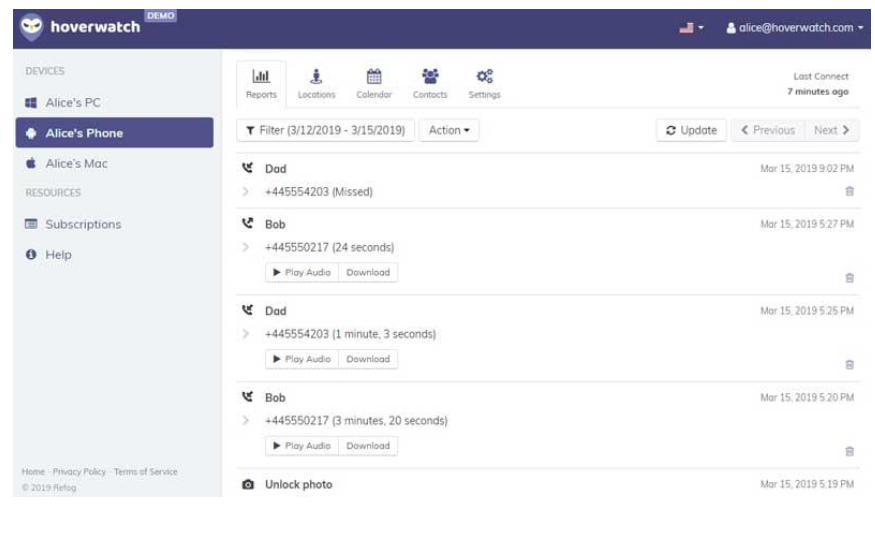Expand the Bob 24 seconds call entry
This screenshot has width=875, height=533.
click(246, 247)
